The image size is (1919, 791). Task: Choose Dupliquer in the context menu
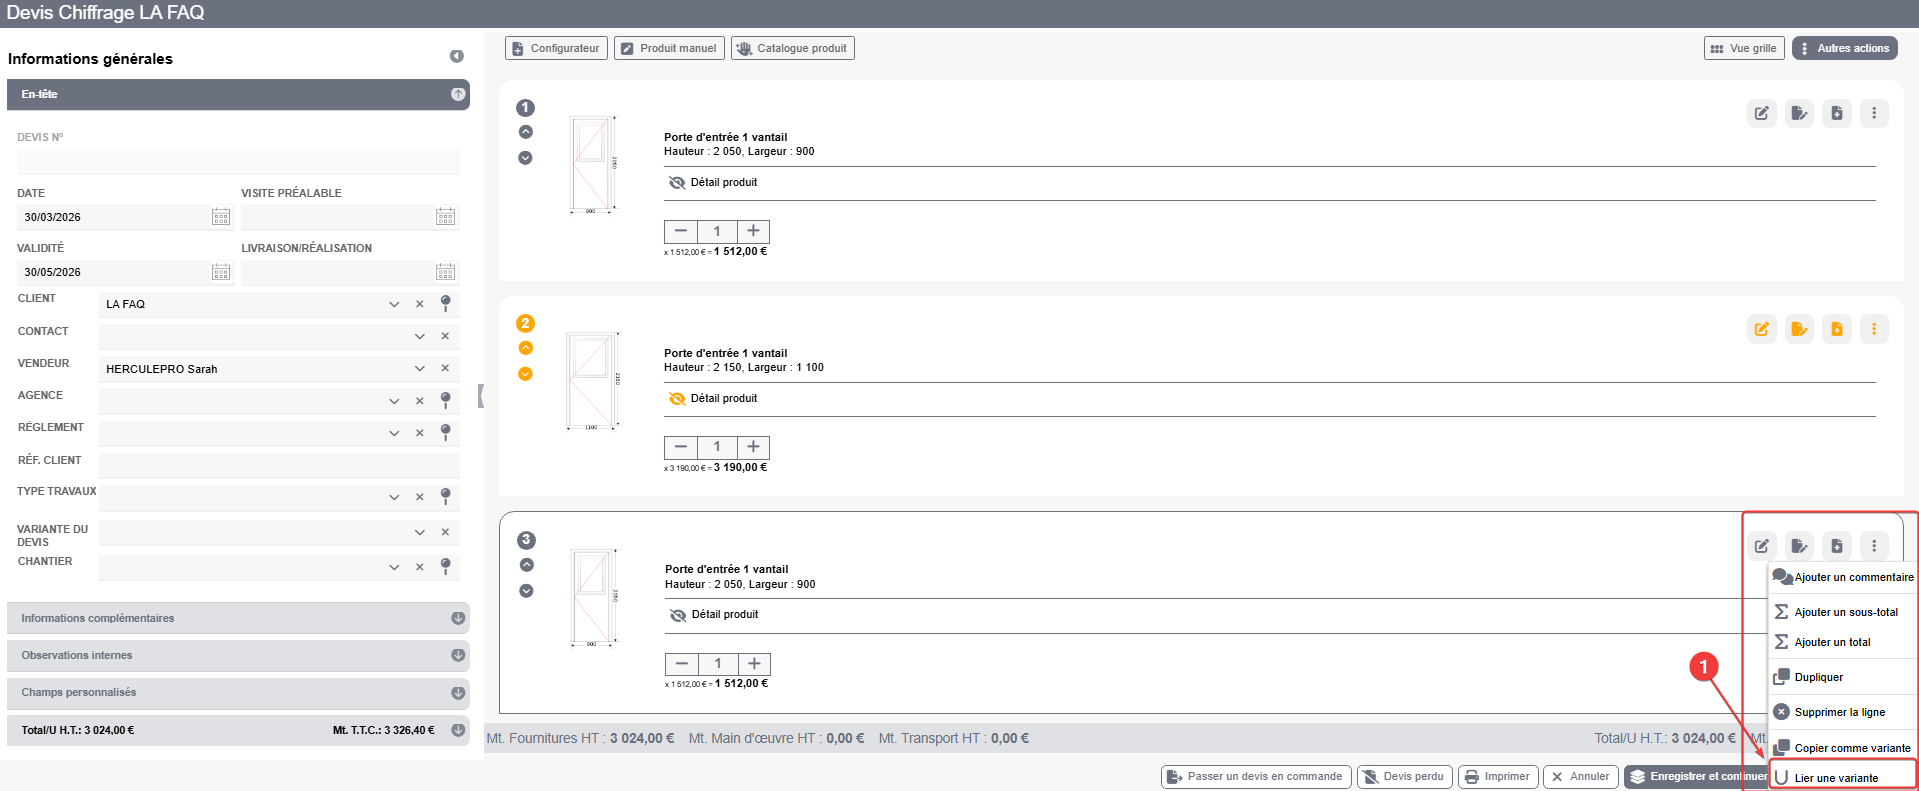point(1843,677)
